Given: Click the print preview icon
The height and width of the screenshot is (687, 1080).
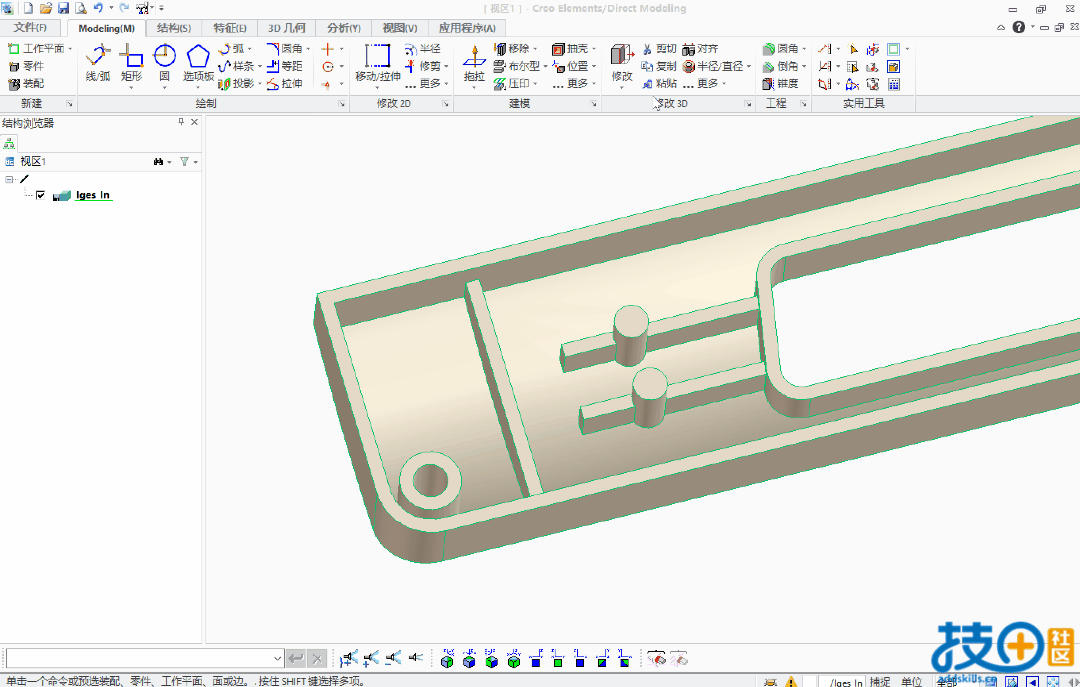Looking at the screenshot, I should coord(81,8).
